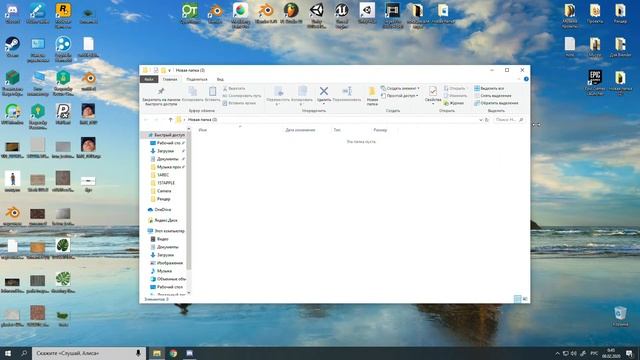Click the Back navigation arrow
Screen dimensions: 640x360
[146, 120]
